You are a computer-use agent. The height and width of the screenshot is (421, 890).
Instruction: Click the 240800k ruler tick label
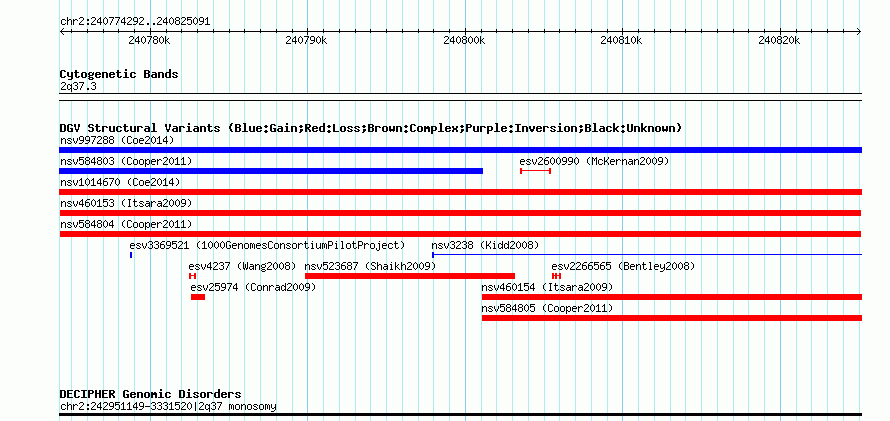click(x=464, y=40)
